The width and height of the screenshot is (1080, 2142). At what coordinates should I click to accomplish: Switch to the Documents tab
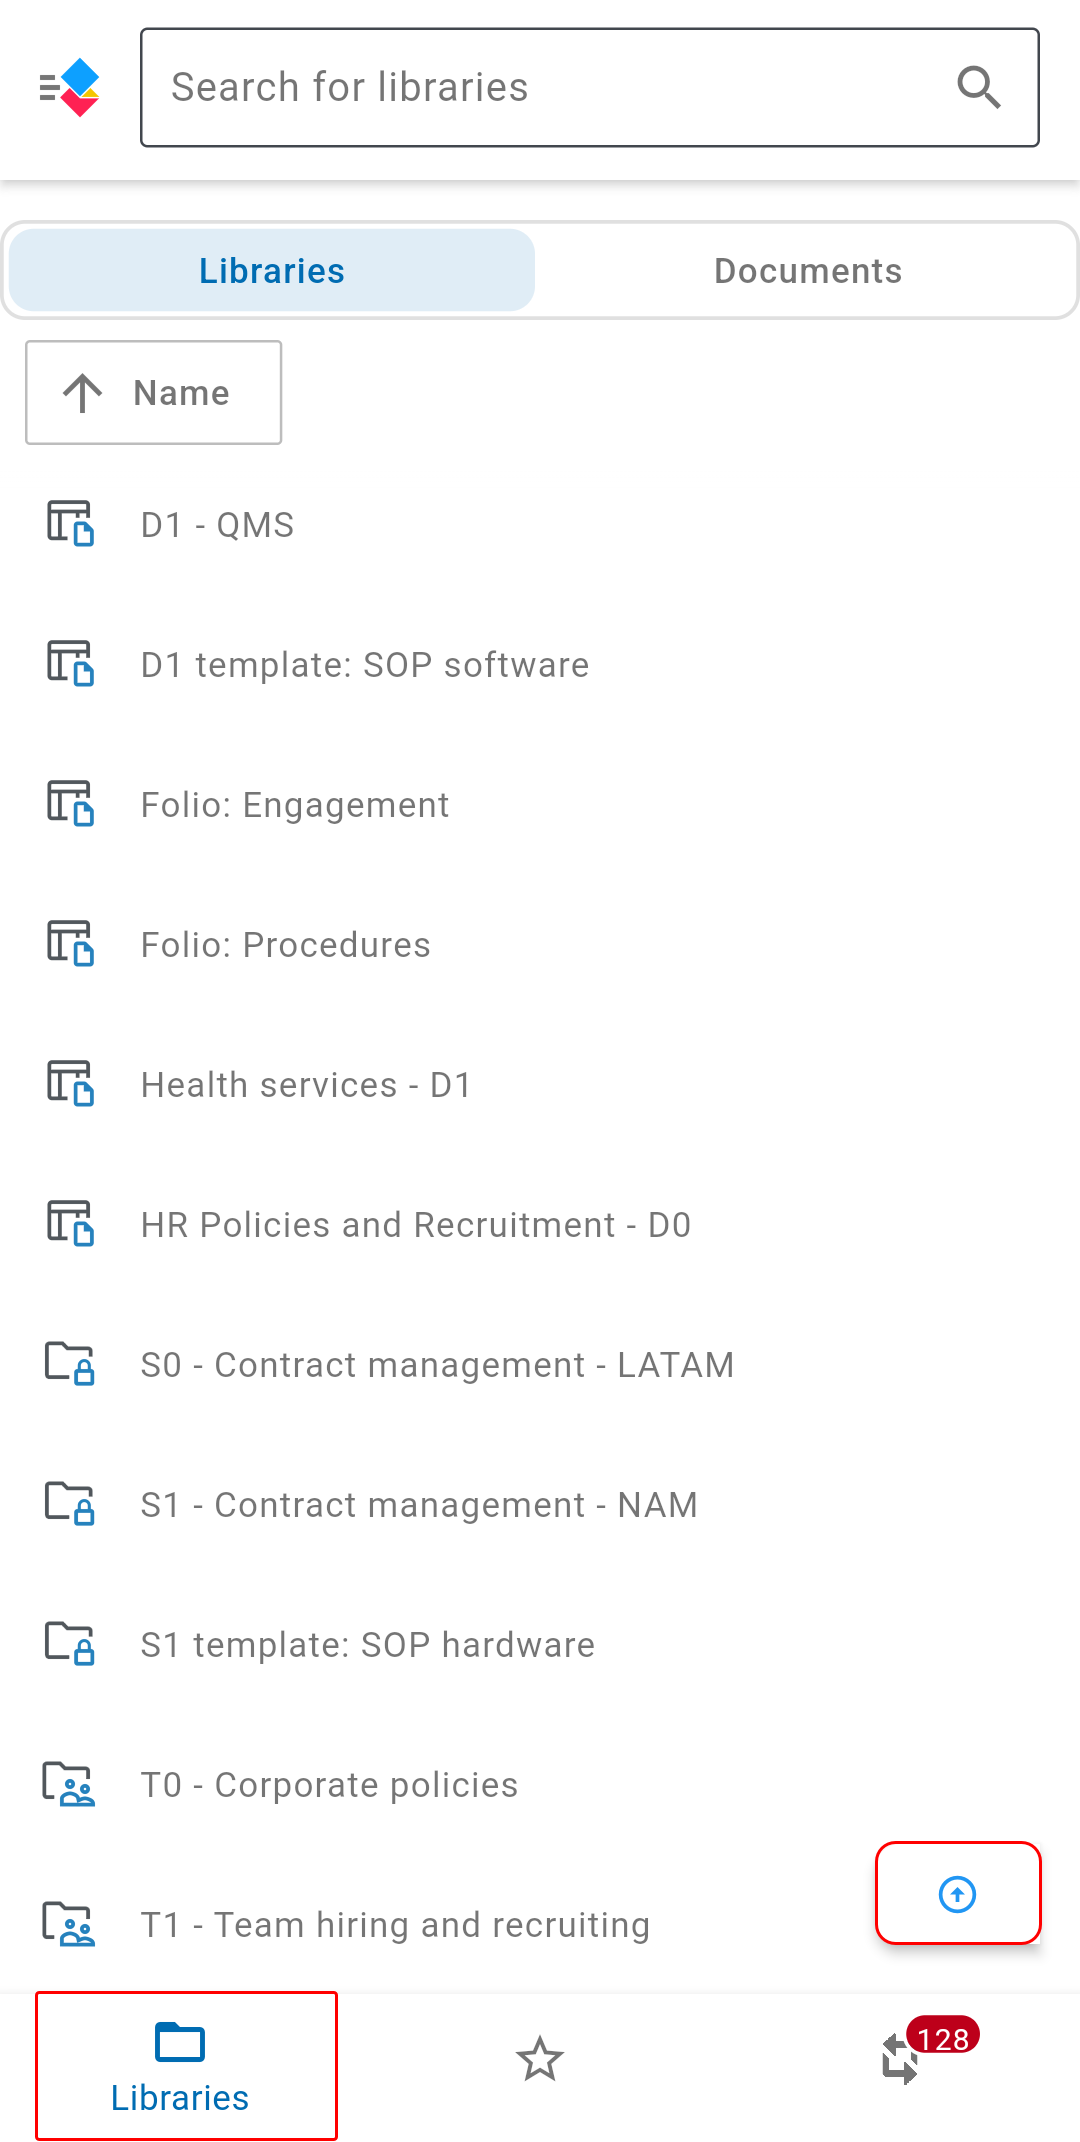pos(808,271)
